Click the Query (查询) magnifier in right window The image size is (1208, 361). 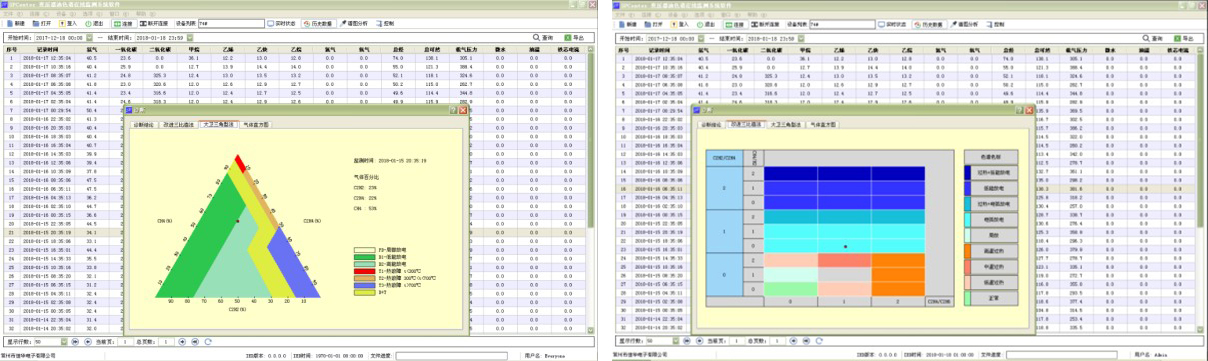click(x=1145, y=37)
